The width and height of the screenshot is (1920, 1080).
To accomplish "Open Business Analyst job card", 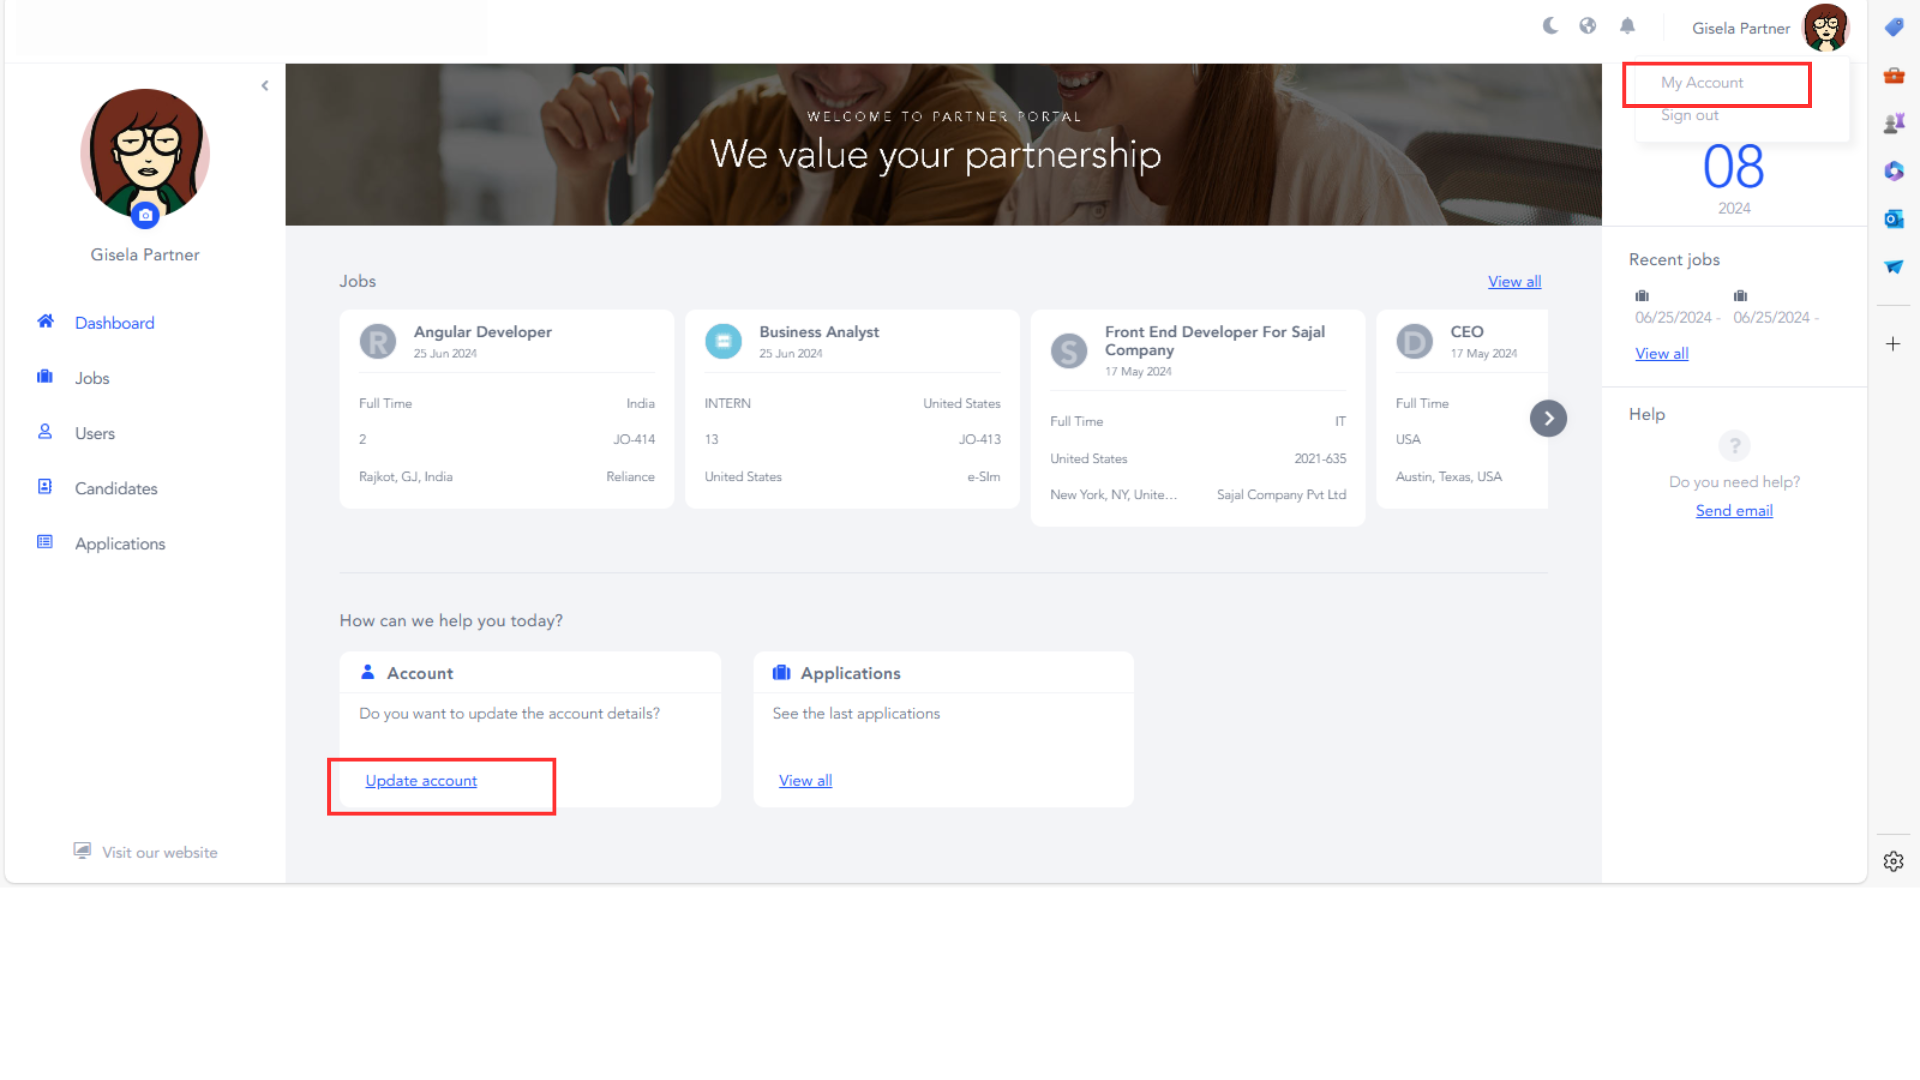I will point(852,409).
